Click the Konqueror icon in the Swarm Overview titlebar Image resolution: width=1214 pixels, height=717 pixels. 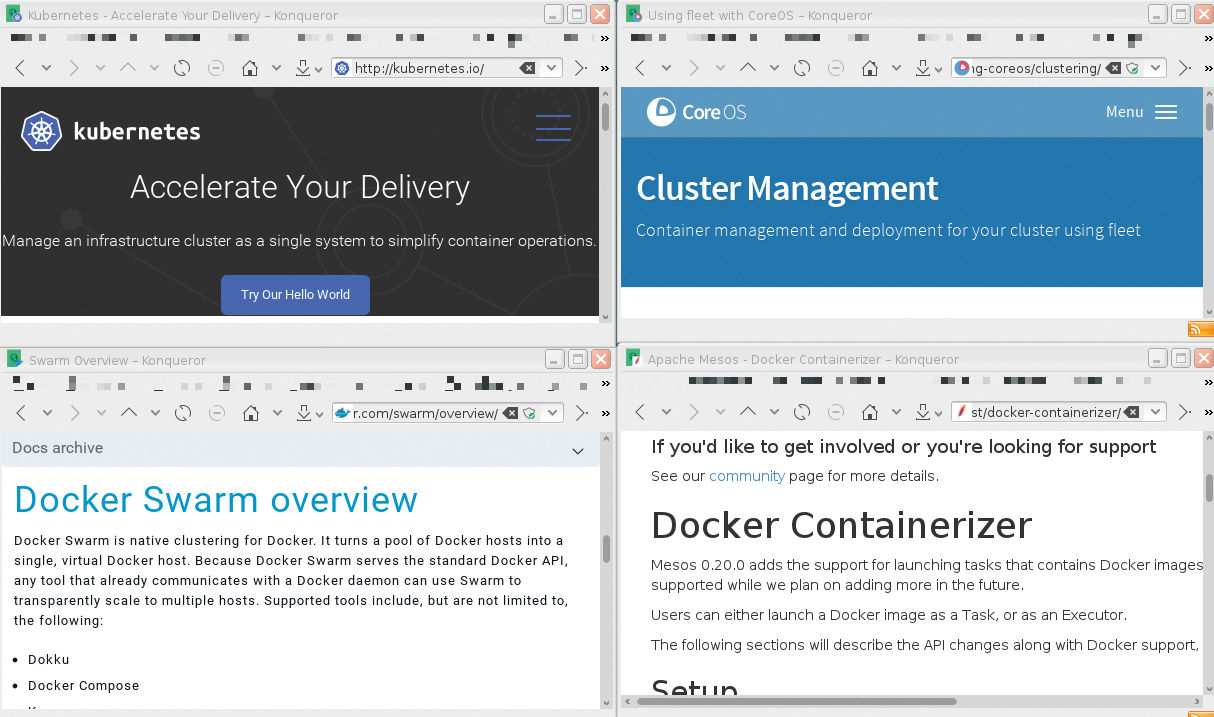[13, 358]
